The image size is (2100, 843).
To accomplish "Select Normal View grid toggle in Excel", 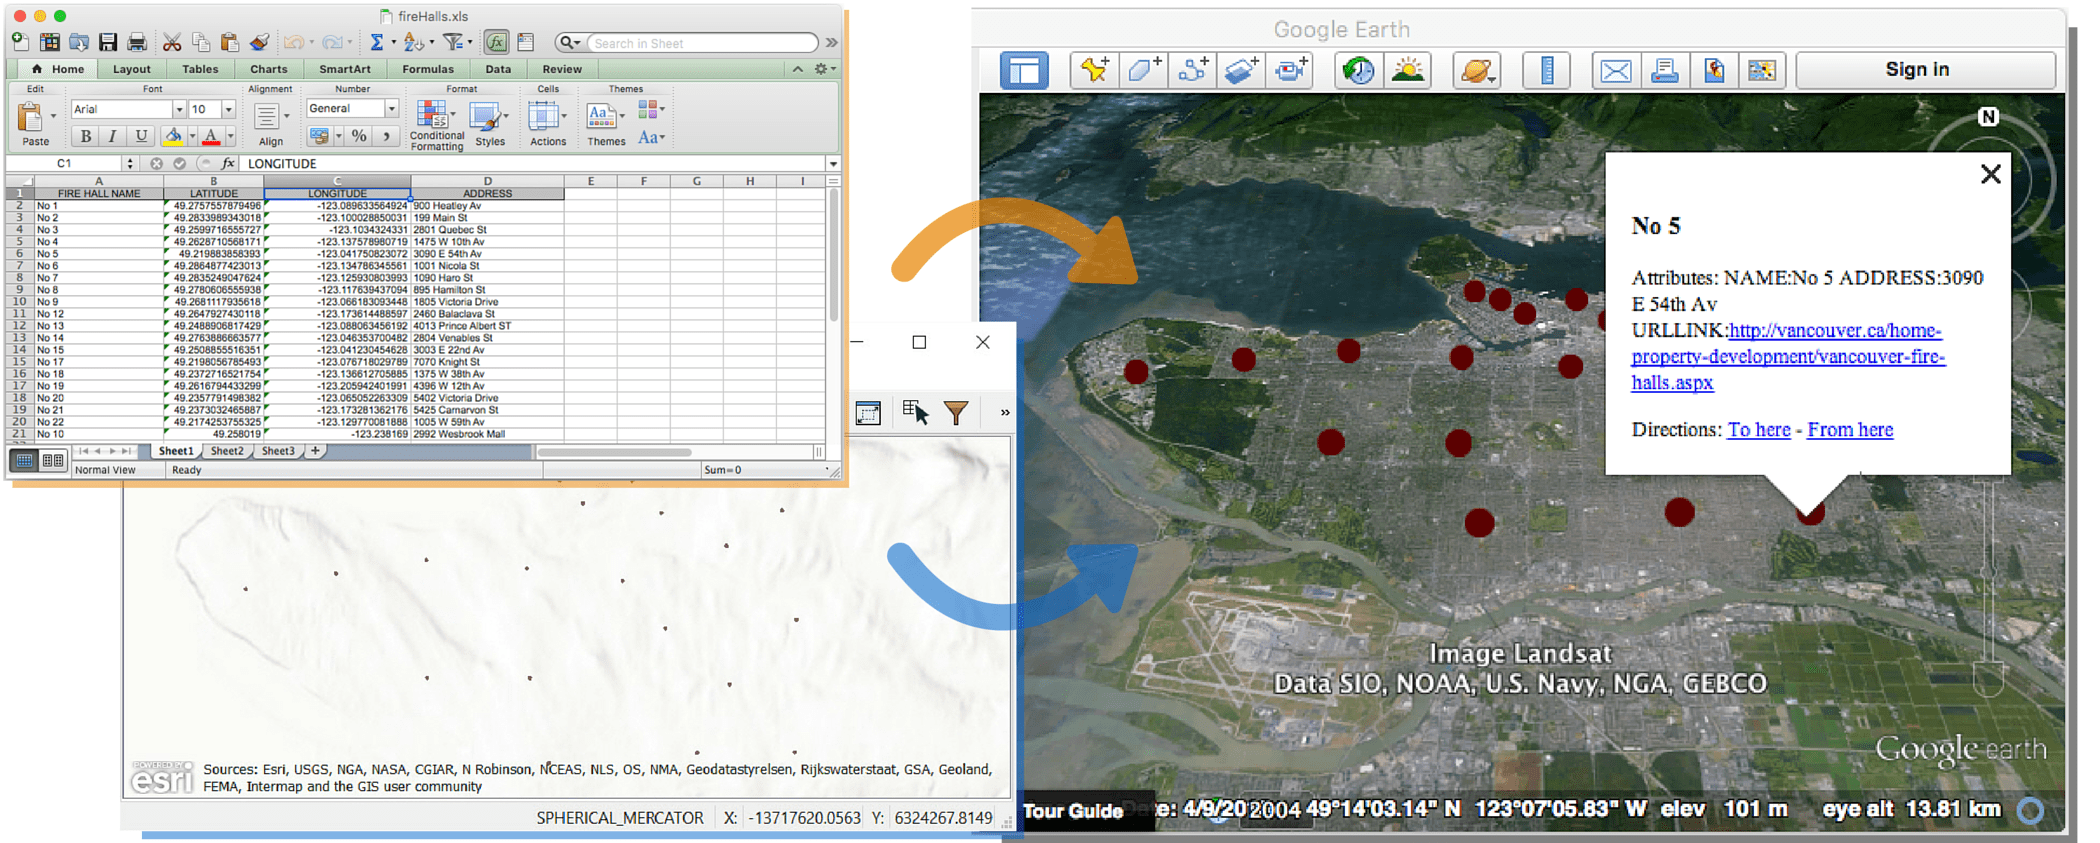I will [x=24, y=460].
